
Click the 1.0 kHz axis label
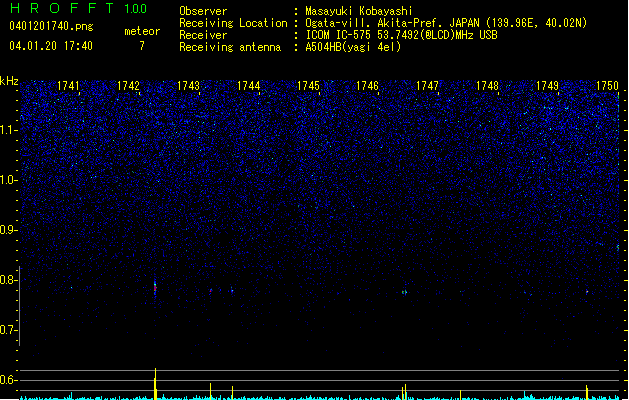8,180
